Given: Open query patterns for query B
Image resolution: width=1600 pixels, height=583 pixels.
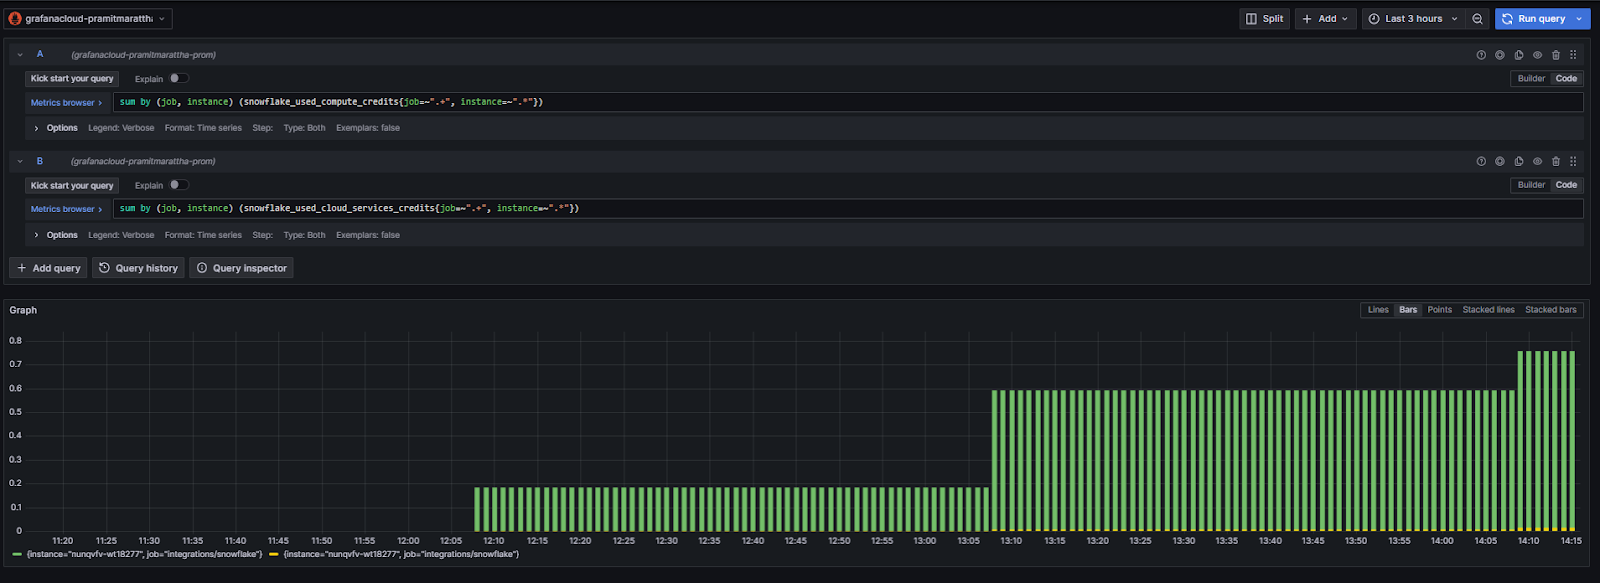Looking at the screenshot, I should point(1499,161).
